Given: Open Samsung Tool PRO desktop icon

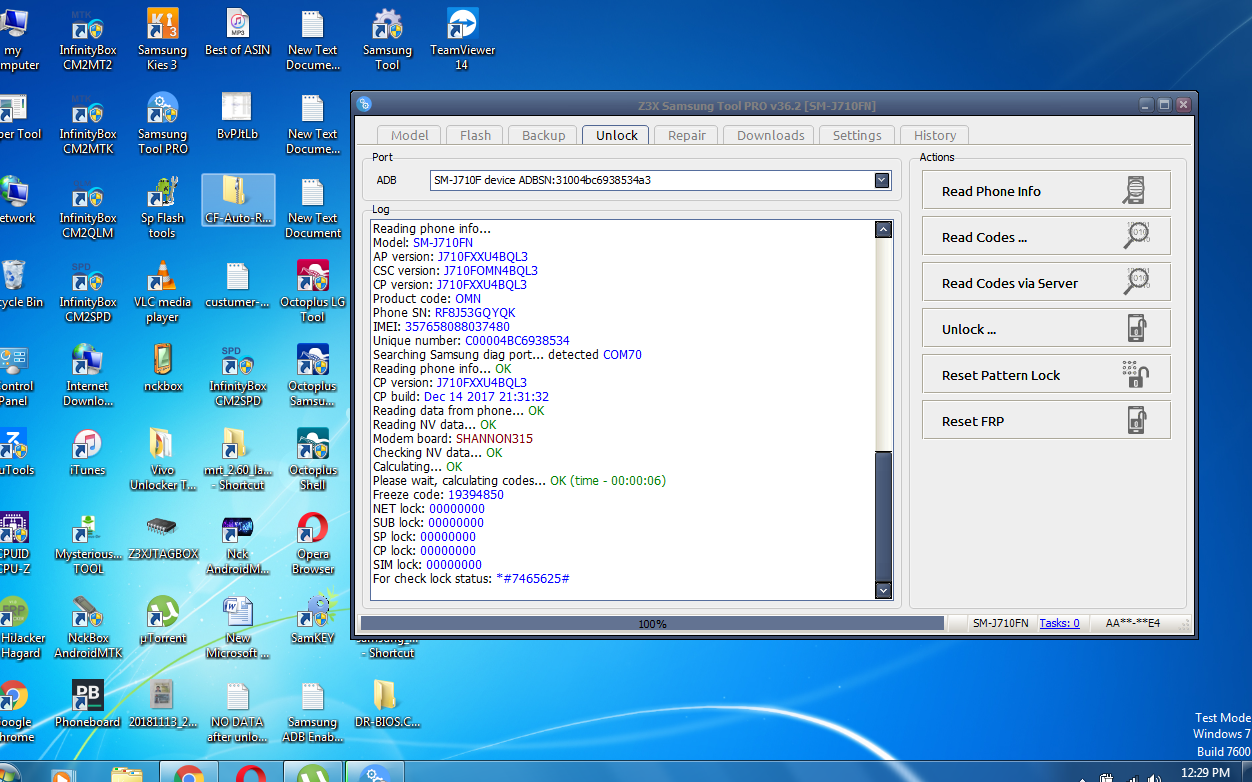Looking at the screenshot, I should (x=162, y=124).
